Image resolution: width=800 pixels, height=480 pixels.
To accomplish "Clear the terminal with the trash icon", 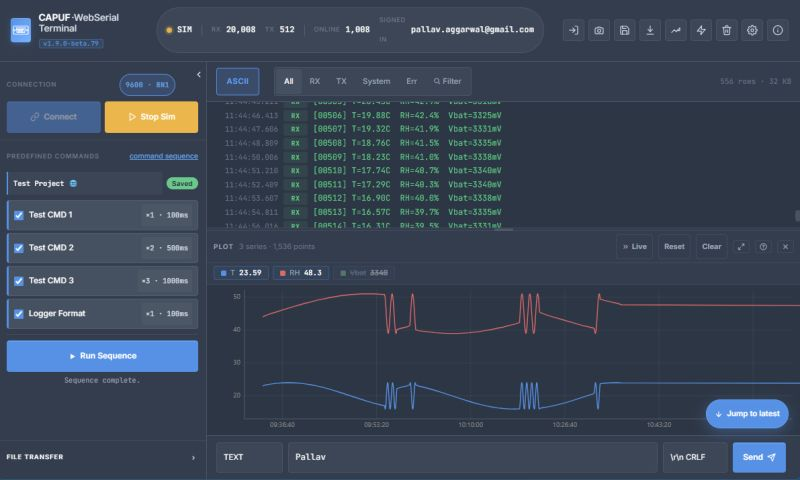I will (727, 31).
